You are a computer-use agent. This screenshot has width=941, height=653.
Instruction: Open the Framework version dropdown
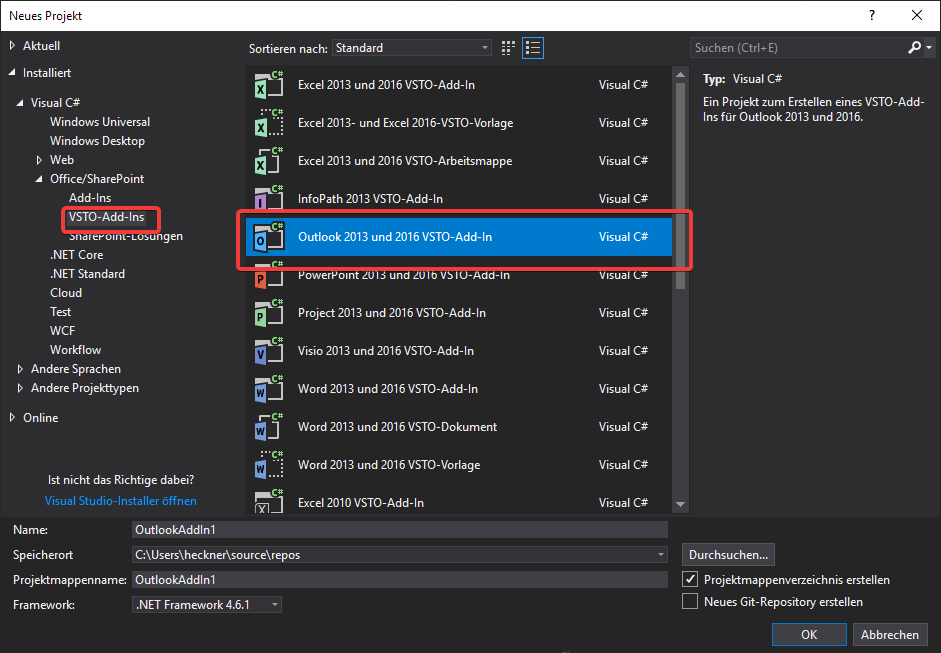[207, 604]
